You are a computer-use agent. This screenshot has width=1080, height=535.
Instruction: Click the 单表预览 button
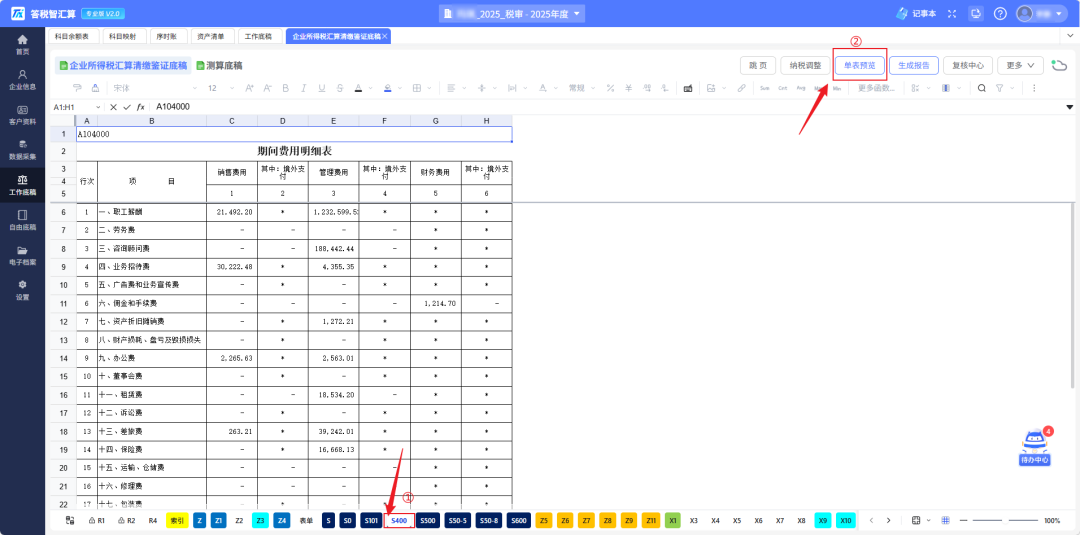pos(860,65)
